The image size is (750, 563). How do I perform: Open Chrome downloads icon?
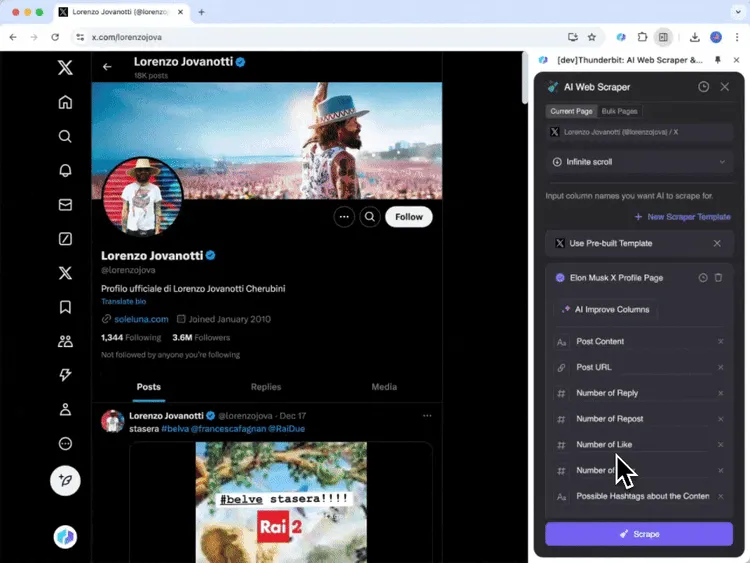point(695,37)
